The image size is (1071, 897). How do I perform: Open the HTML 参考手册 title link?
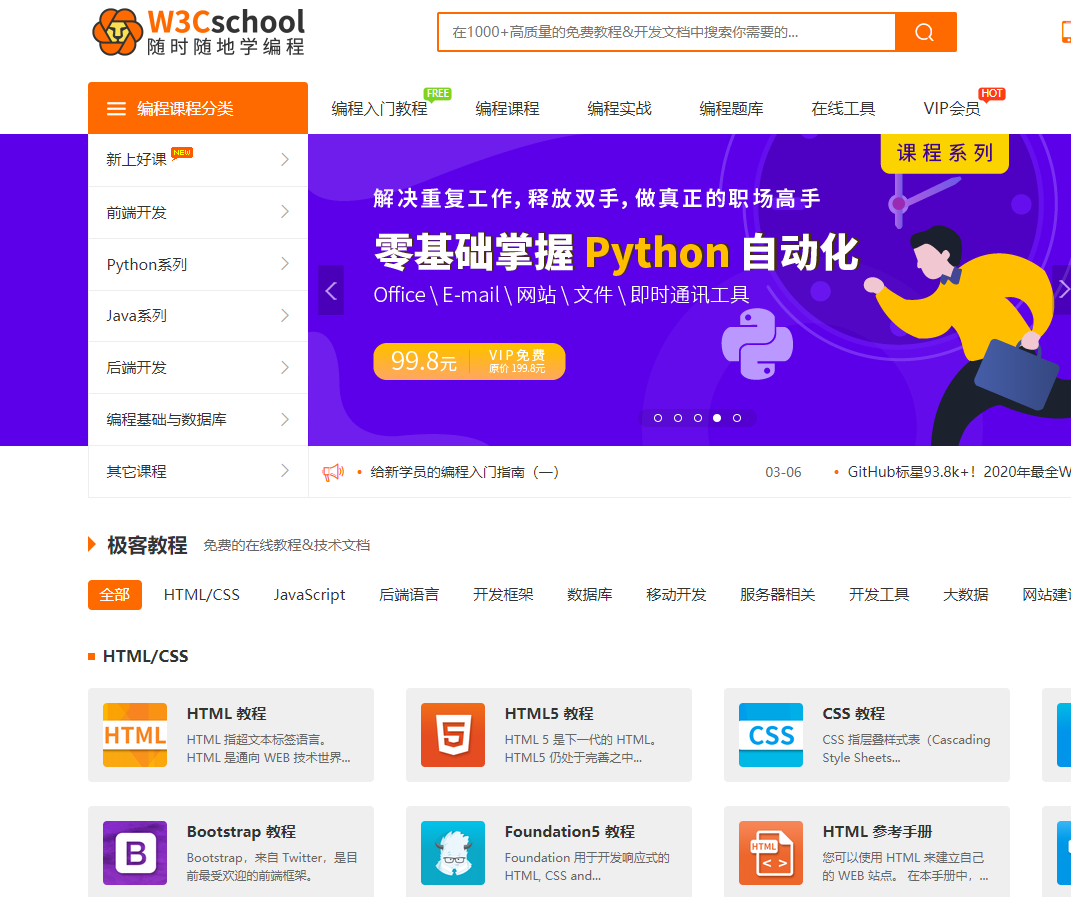(x=877, y=831)
